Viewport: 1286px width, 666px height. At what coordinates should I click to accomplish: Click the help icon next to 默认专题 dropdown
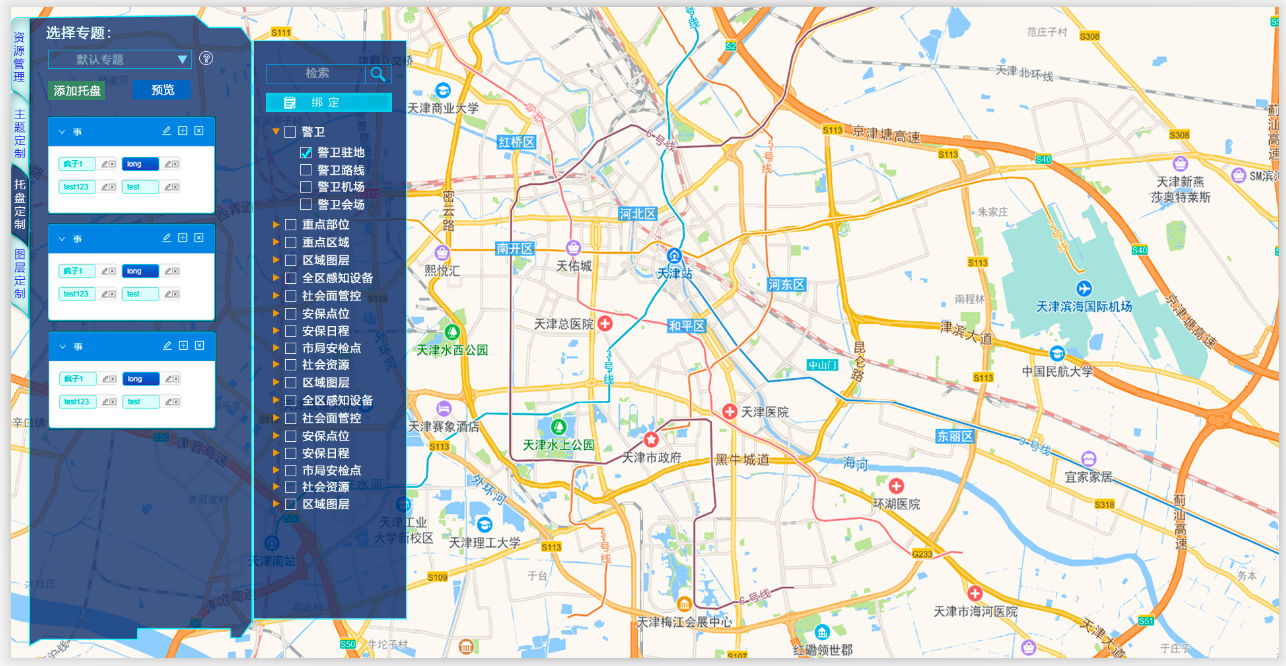point(206,58)
